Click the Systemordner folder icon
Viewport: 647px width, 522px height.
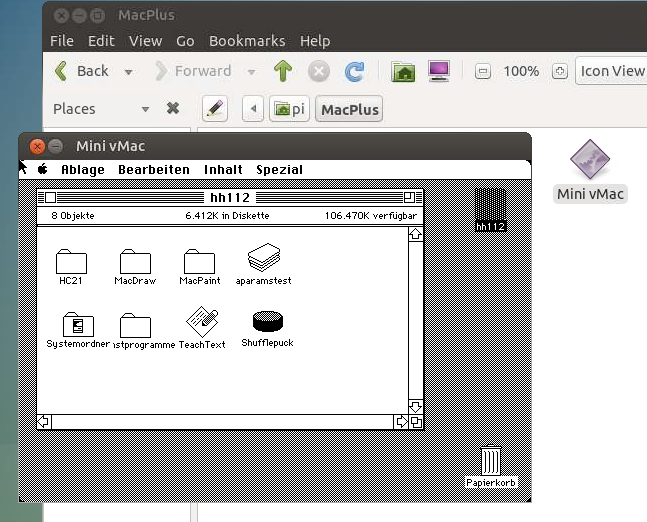click(x=77, y=325)
